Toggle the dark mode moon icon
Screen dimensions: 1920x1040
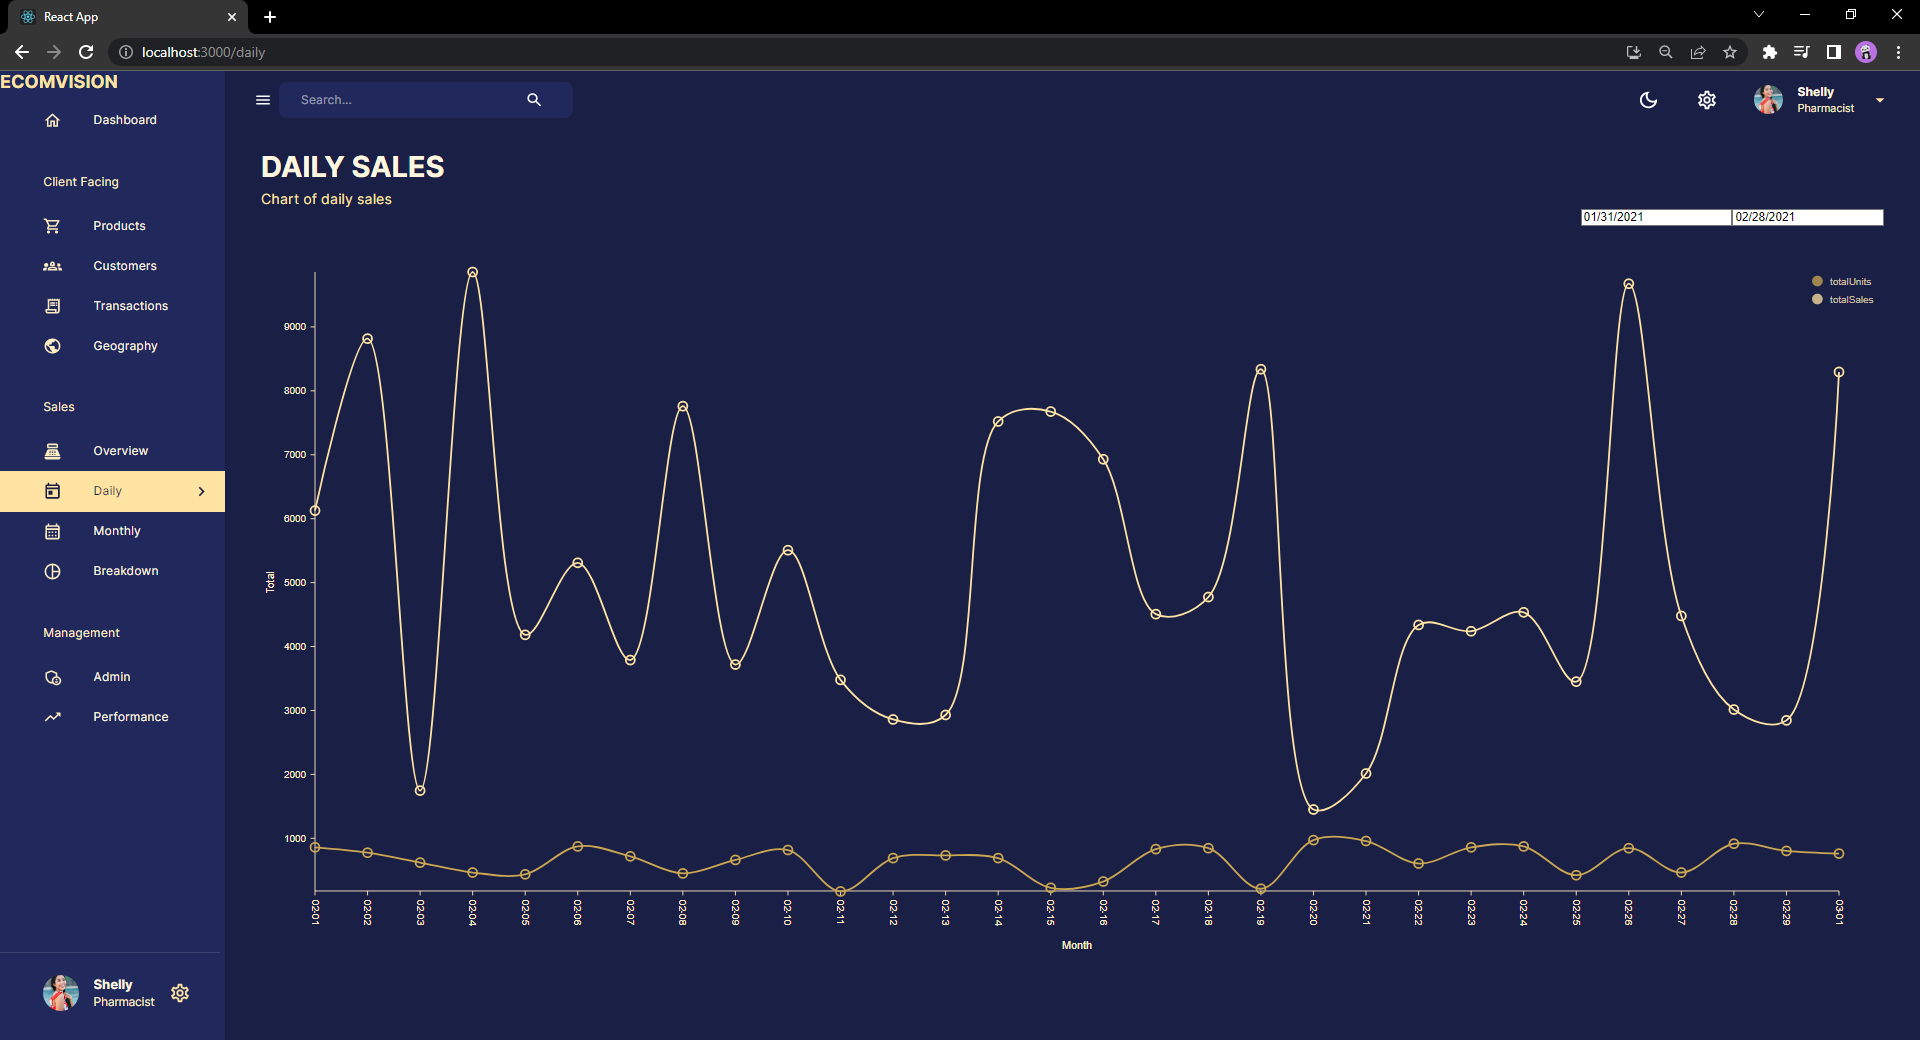click(x=1649, y=100)
